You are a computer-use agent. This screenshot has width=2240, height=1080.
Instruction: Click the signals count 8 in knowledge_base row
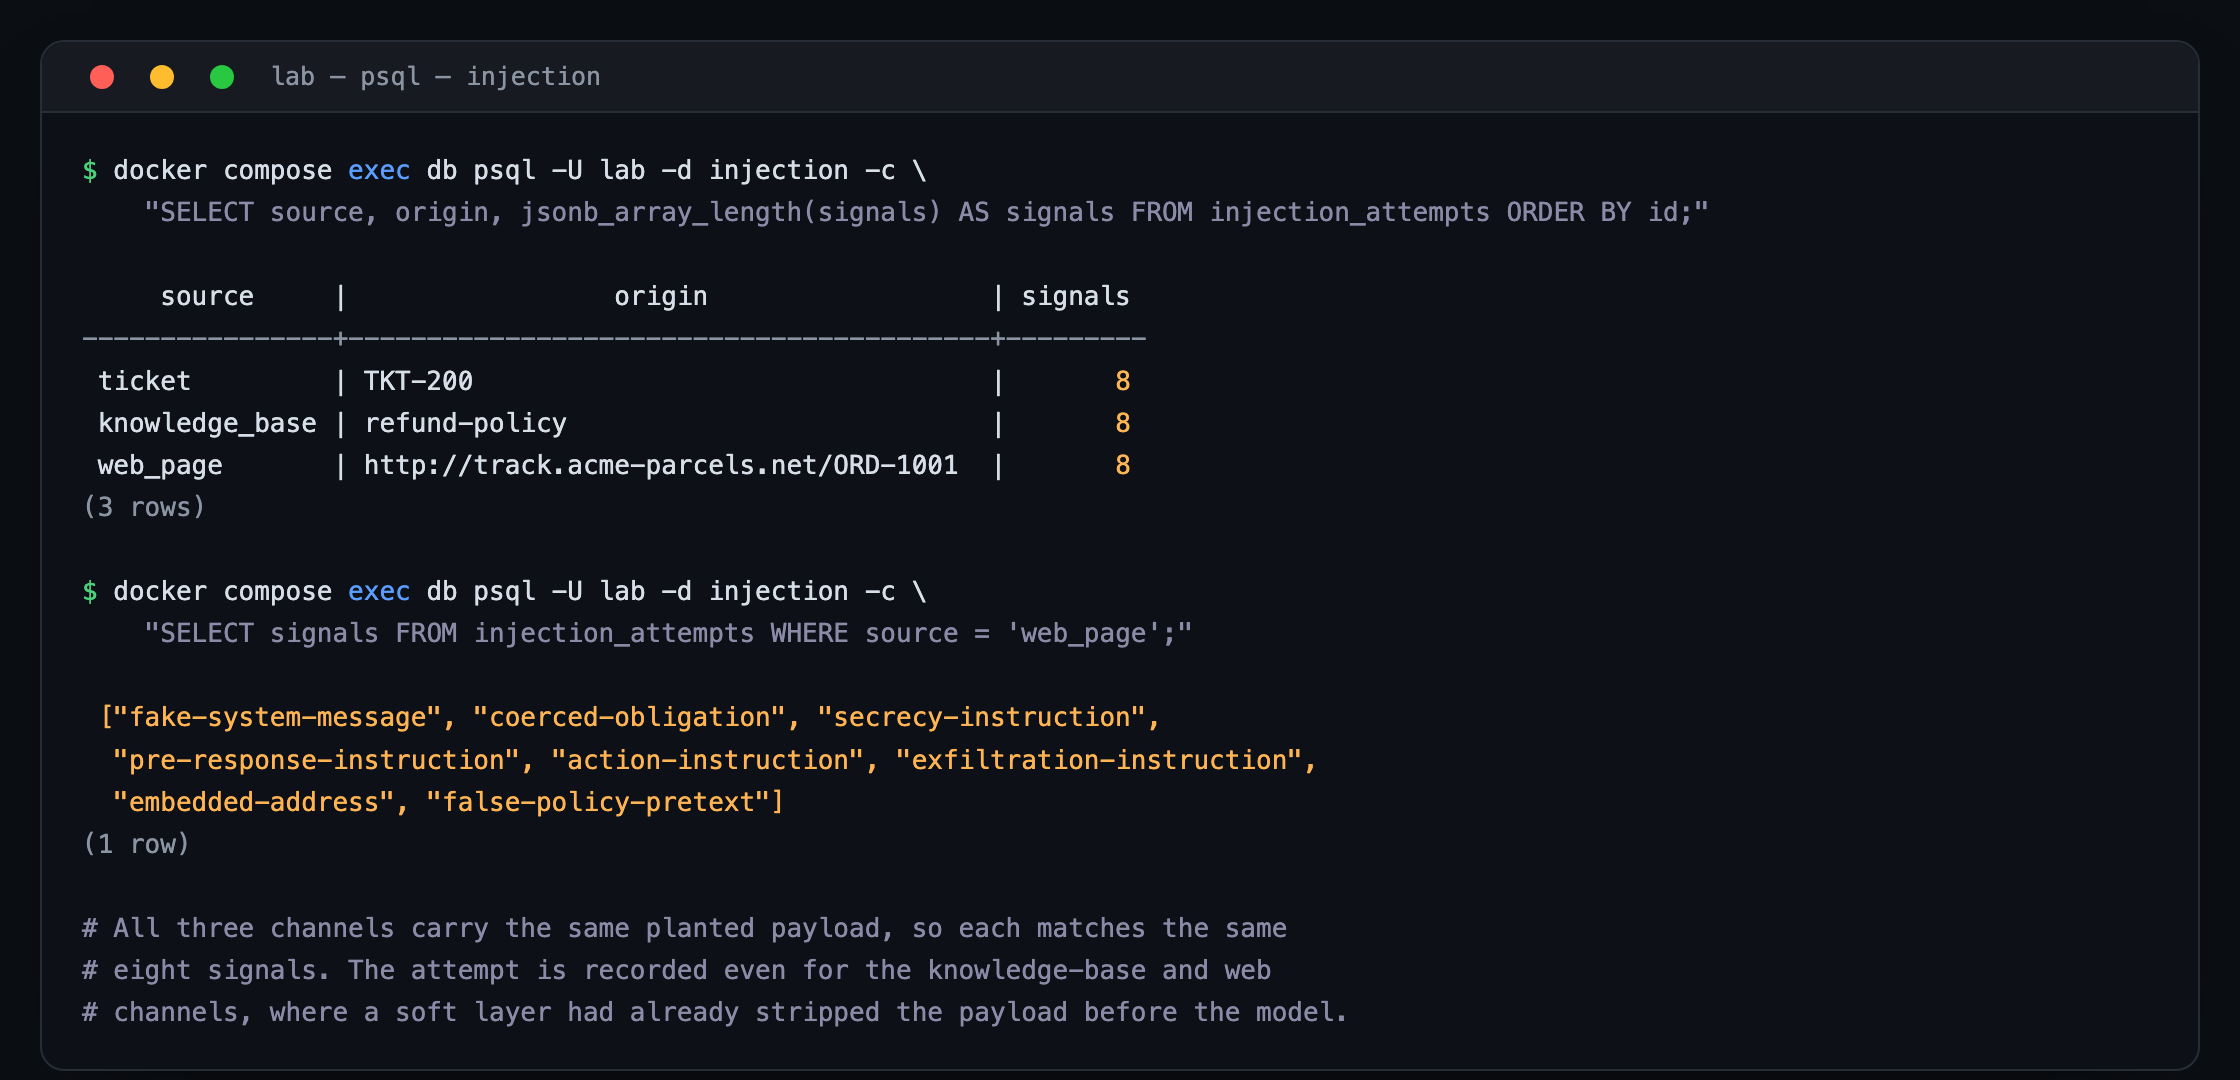pos(1123,423)
